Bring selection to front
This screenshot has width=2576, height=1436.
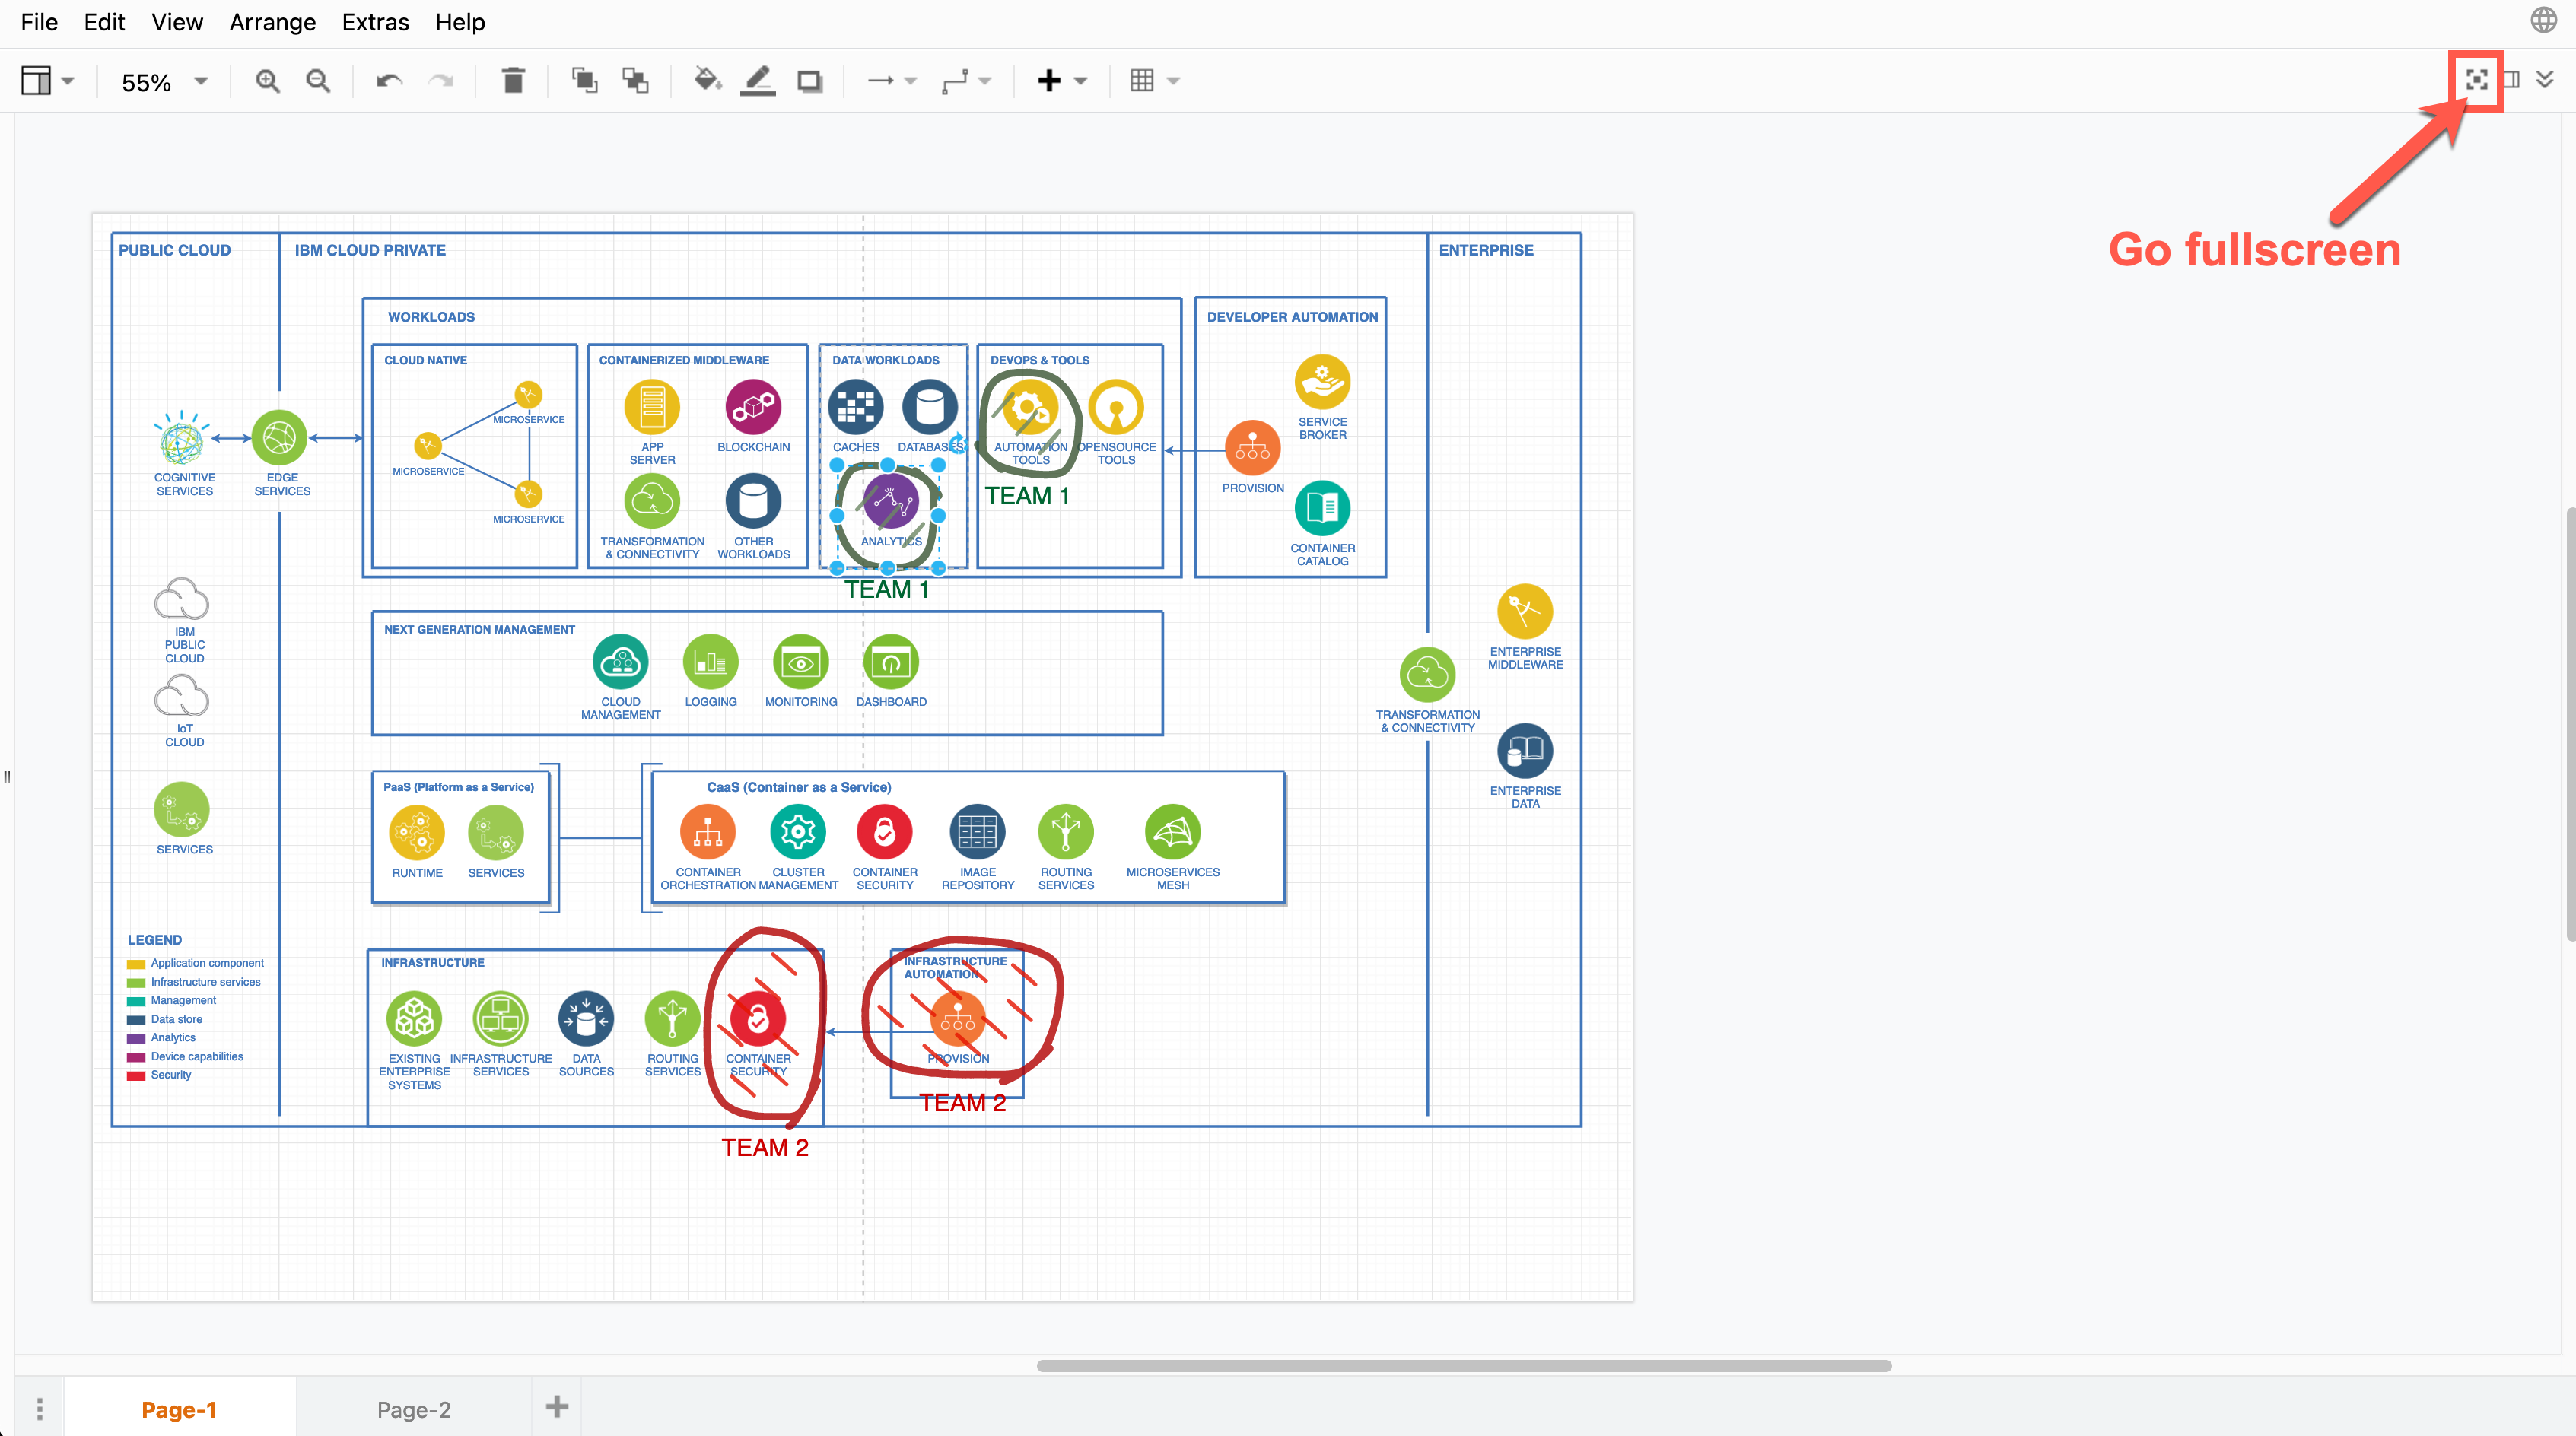(584, 81)
